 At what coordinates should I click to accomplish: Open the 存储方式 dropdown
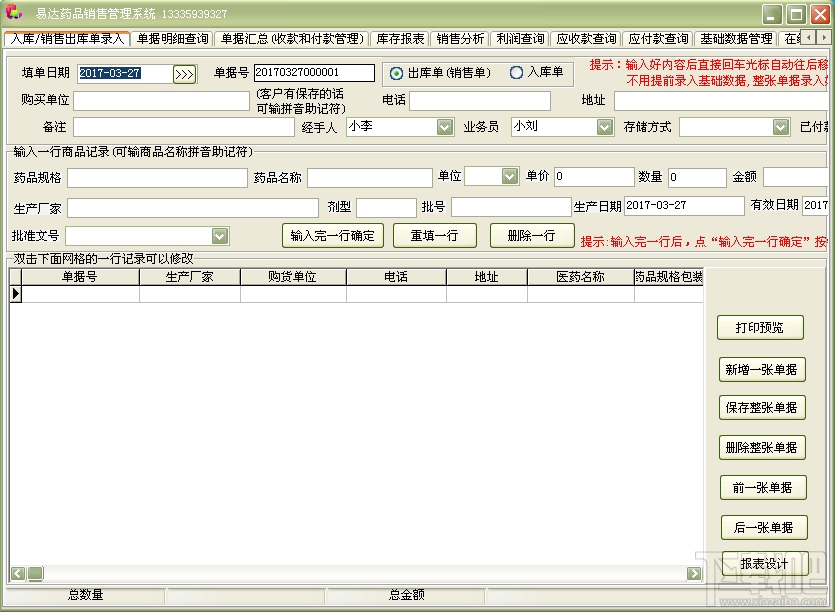point(780,127)
